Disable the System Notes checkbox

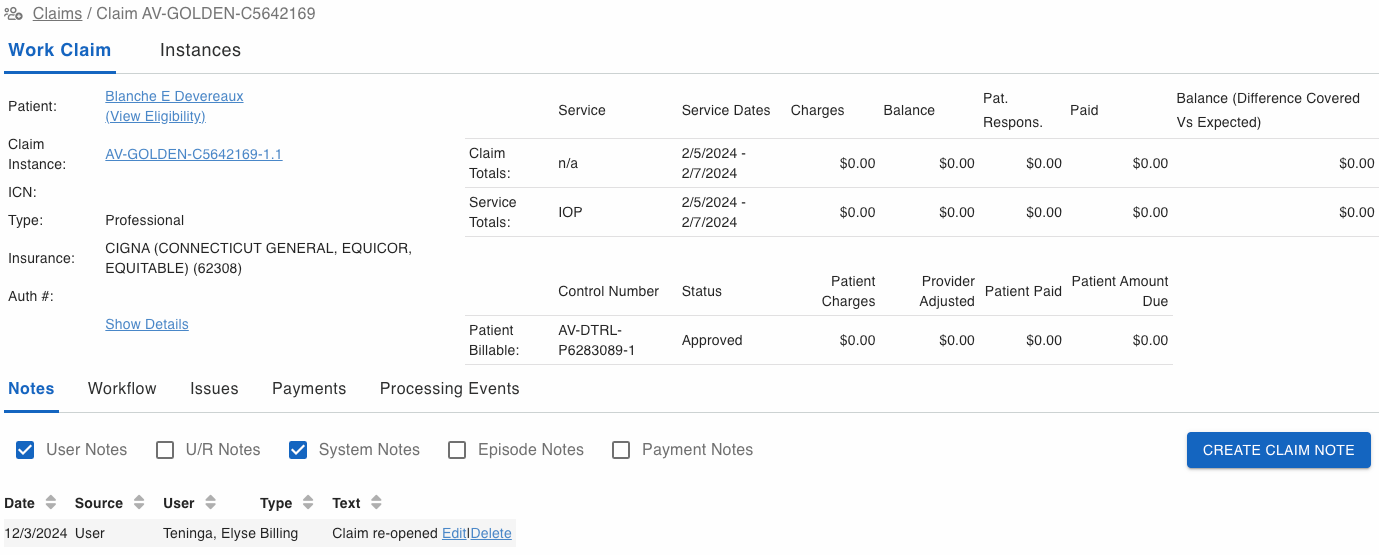click(298, 450)
